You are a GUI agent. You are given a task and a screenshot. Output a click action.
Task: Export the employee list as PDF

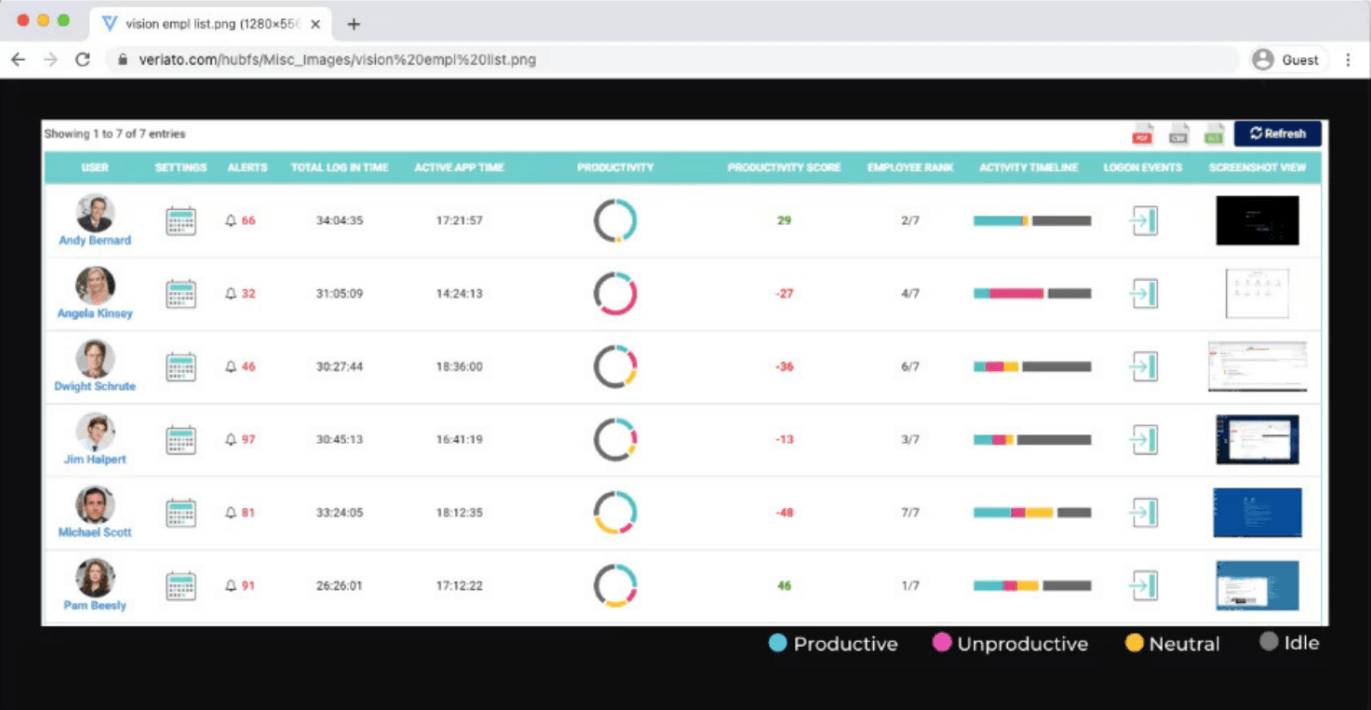pyautogui.click(x=1142, y=134)
